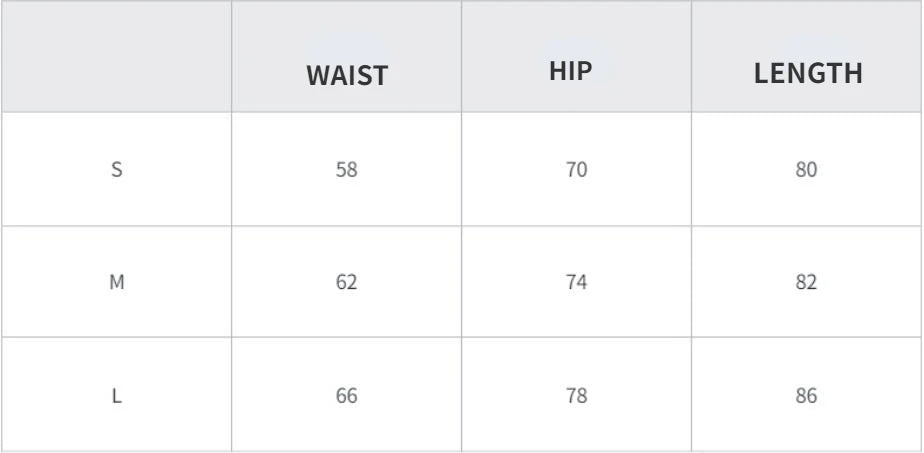Select the cell showing 74

coord(576,282)
